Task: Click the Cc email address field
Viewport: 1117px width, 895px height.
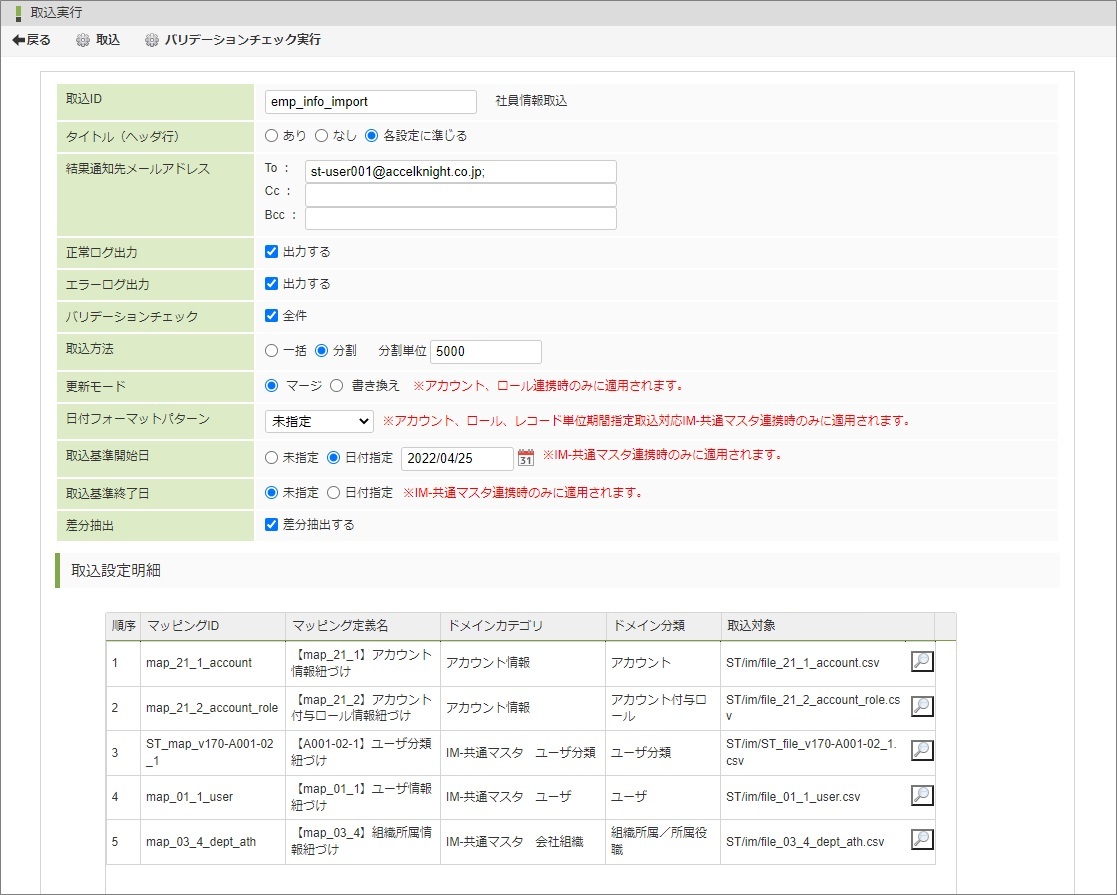Action: click(x=460, y=194)
